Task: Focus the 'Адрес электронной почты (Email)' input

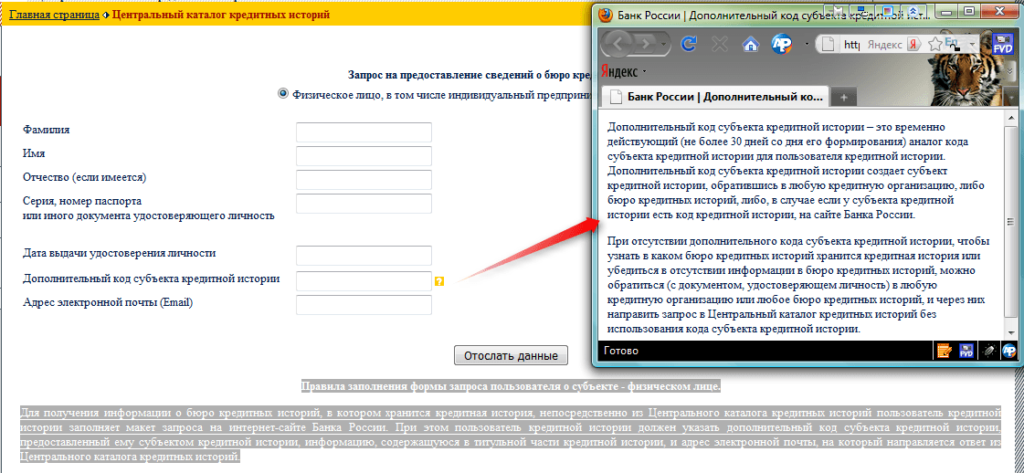Action: (x=363, y=305)
